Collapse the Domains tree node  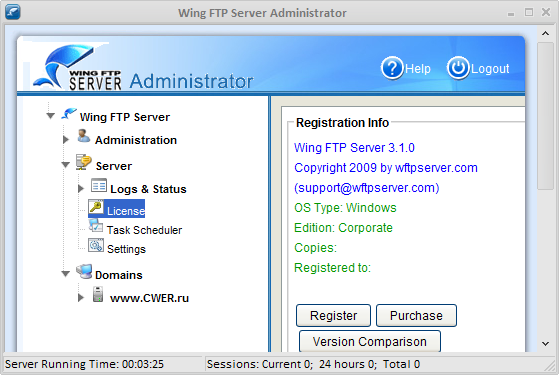(x=66, y=274)
